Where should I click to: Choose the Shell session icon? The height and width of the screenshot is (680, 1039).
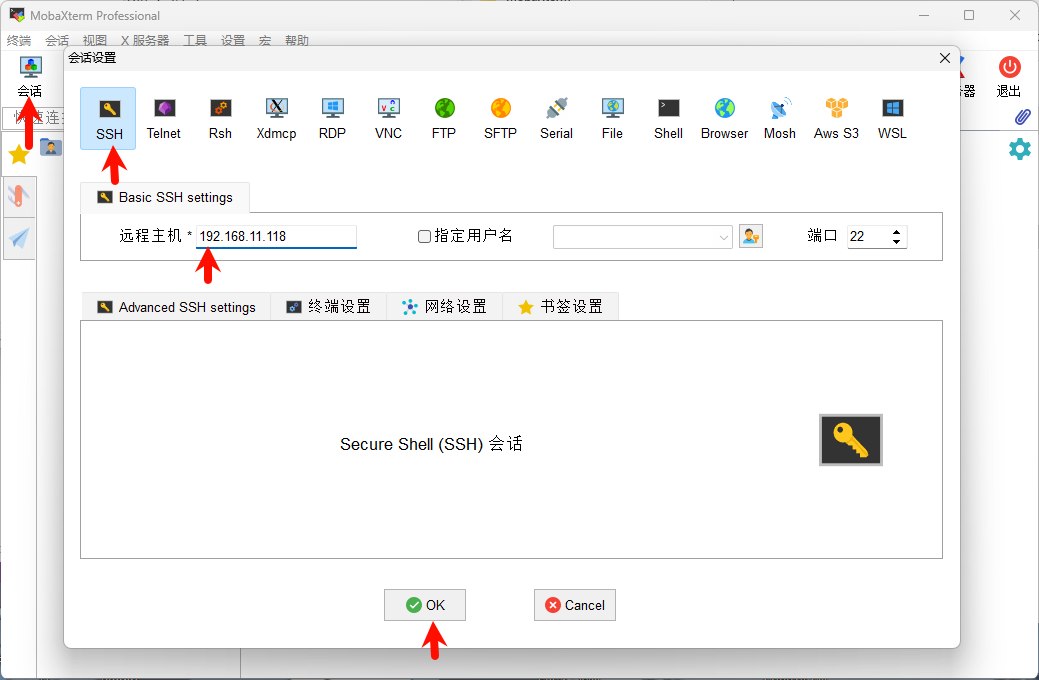(x=669, y=119)
